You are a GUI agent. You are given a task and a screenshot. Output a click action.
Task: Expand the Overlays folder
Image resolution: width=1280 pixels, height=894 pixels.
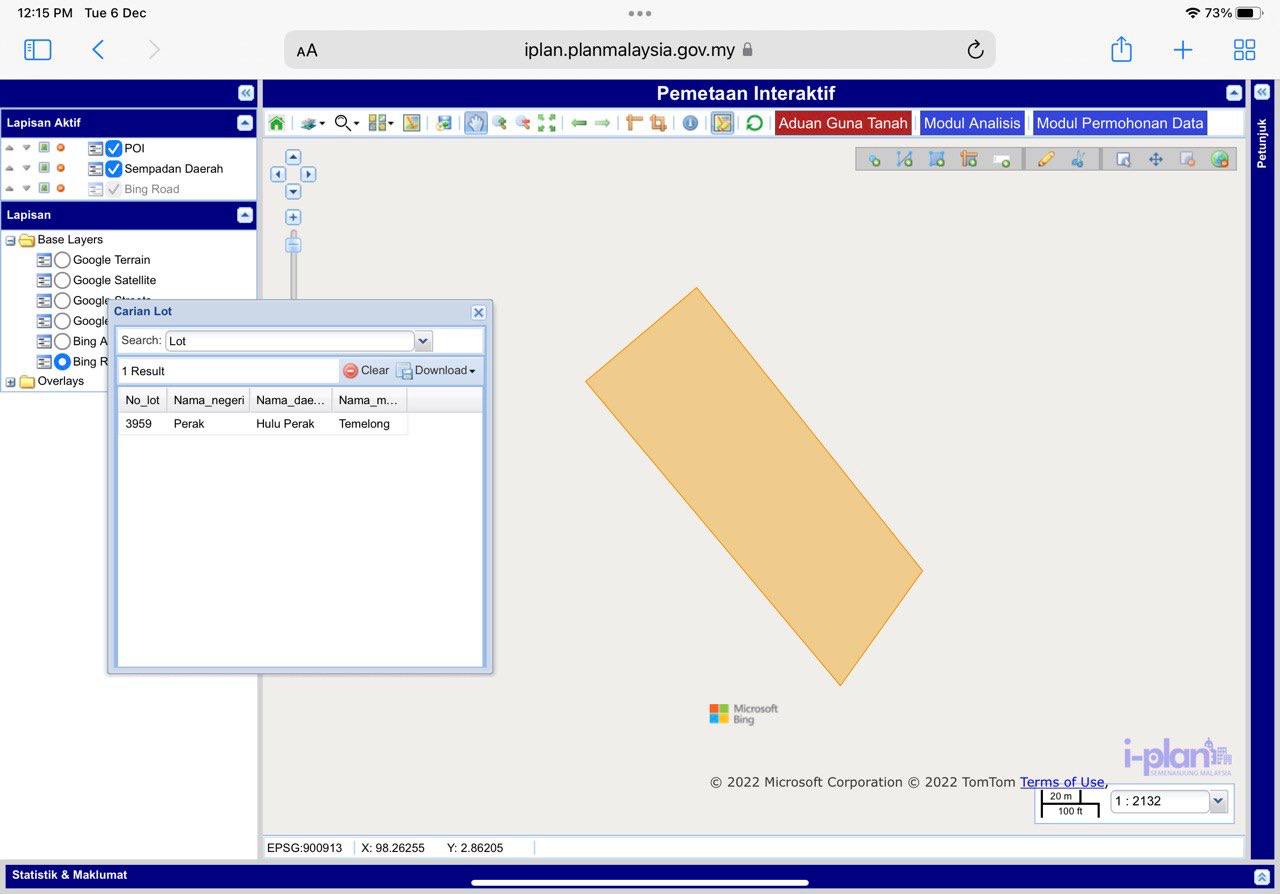click(11, 382)
